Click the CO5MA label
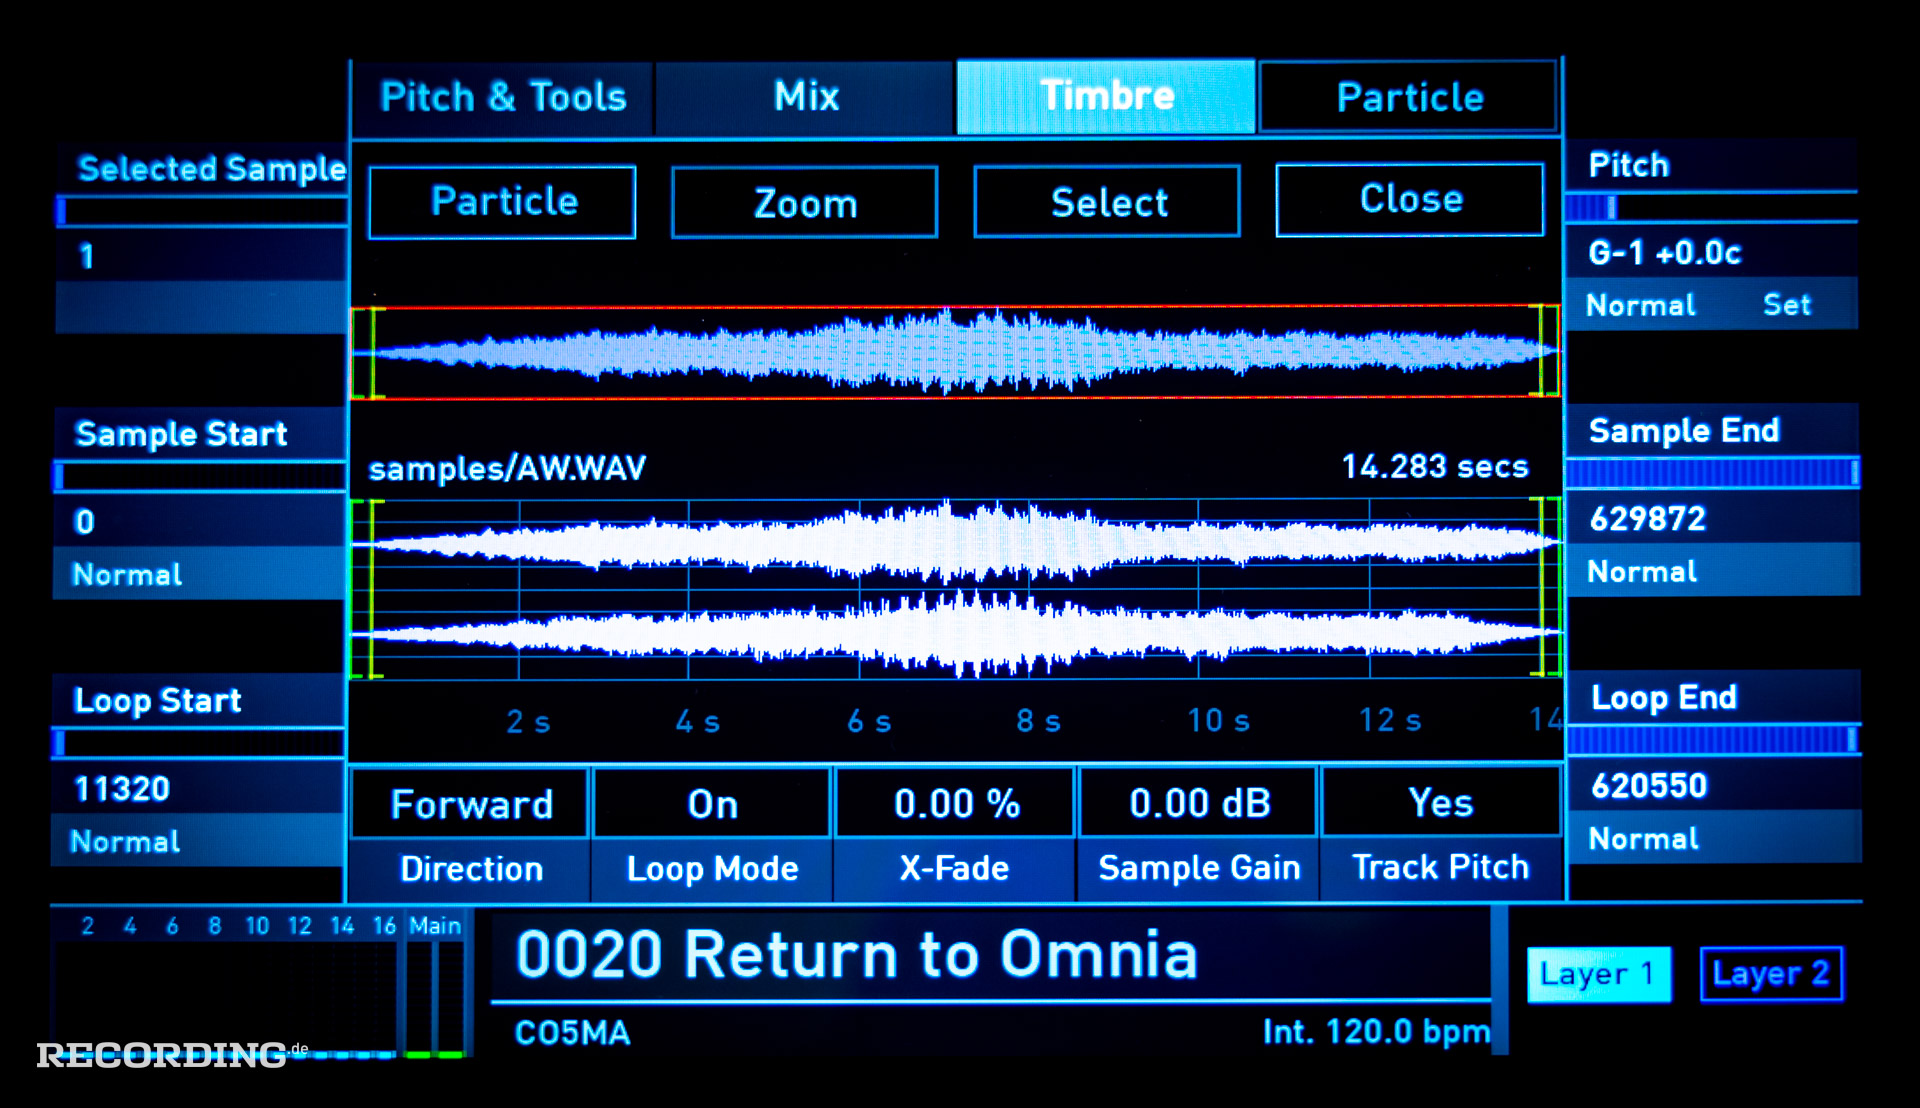The height and width of the screenshot is (1108, 1920). pos(572,1032)
